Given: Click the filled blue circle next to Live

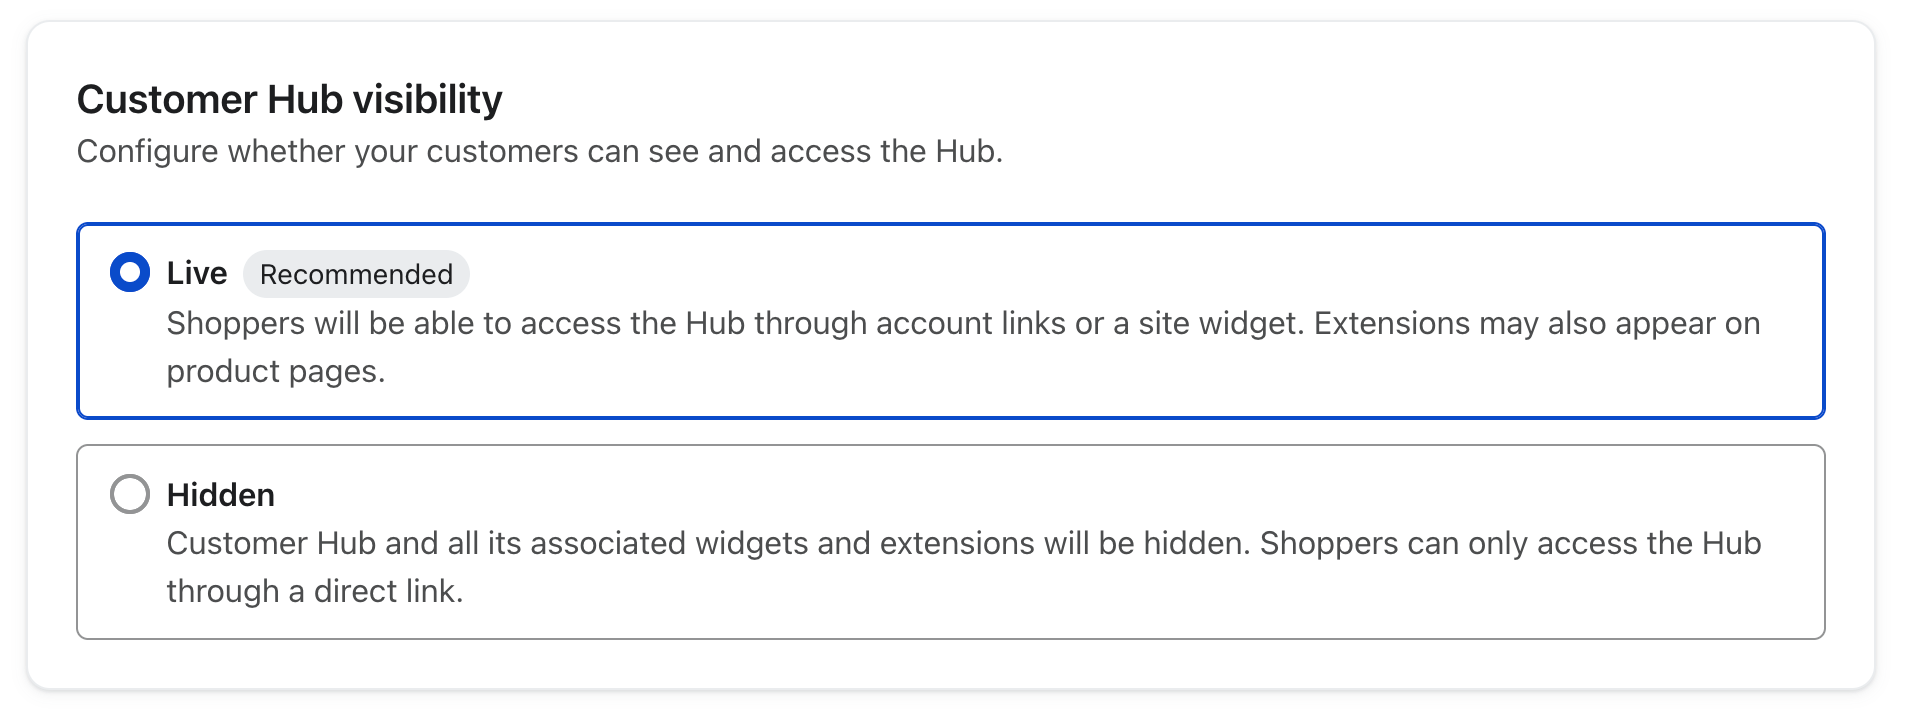Looking at the screenshot, I should point(130,272).
